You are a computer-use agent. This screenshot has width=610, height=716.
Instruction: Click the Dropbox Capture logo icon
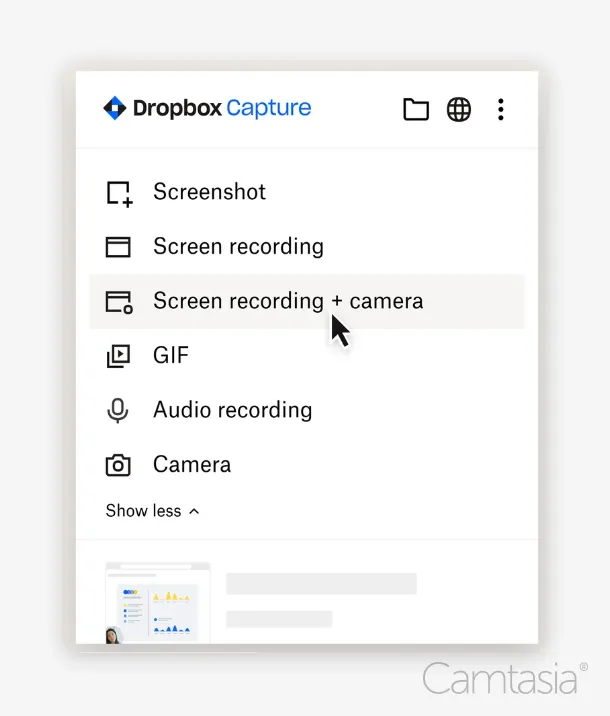(115, 108)
